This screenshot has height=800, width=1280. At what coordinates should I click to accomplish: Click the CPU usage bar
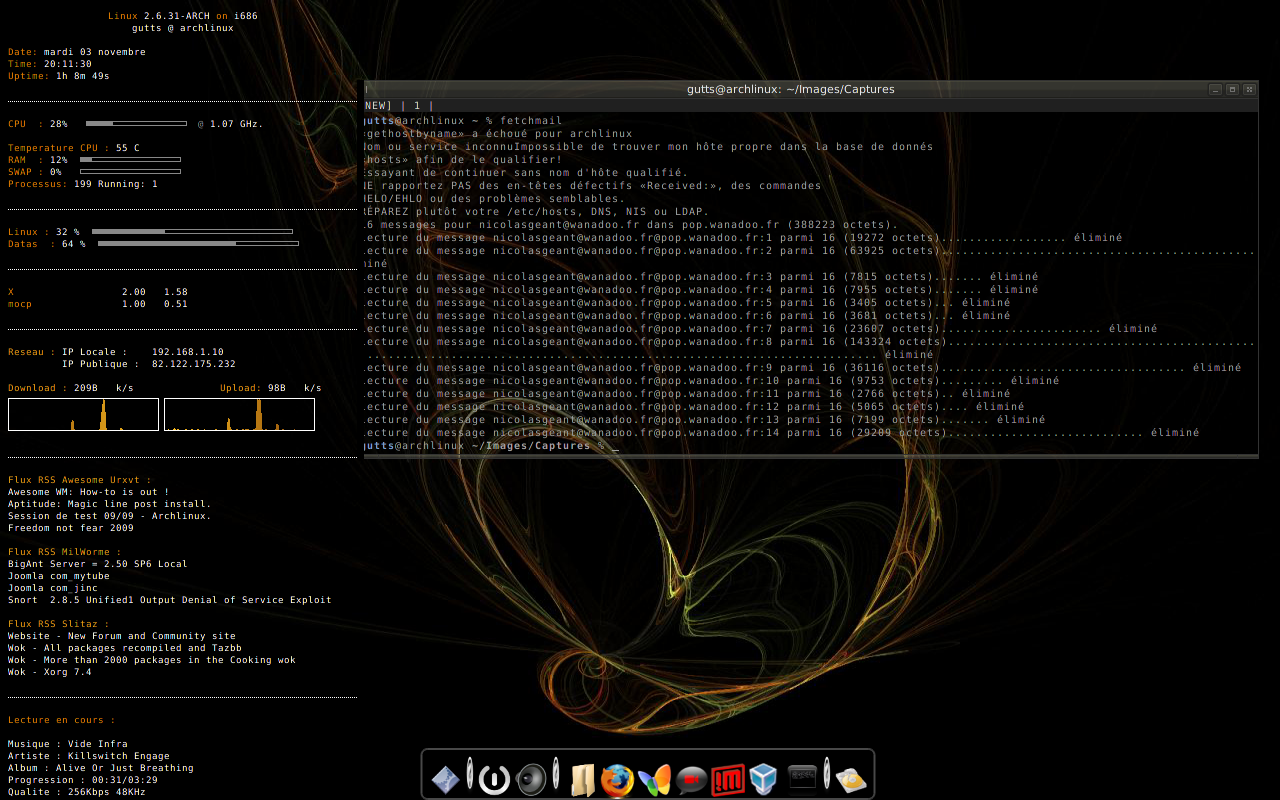point(136,124)
